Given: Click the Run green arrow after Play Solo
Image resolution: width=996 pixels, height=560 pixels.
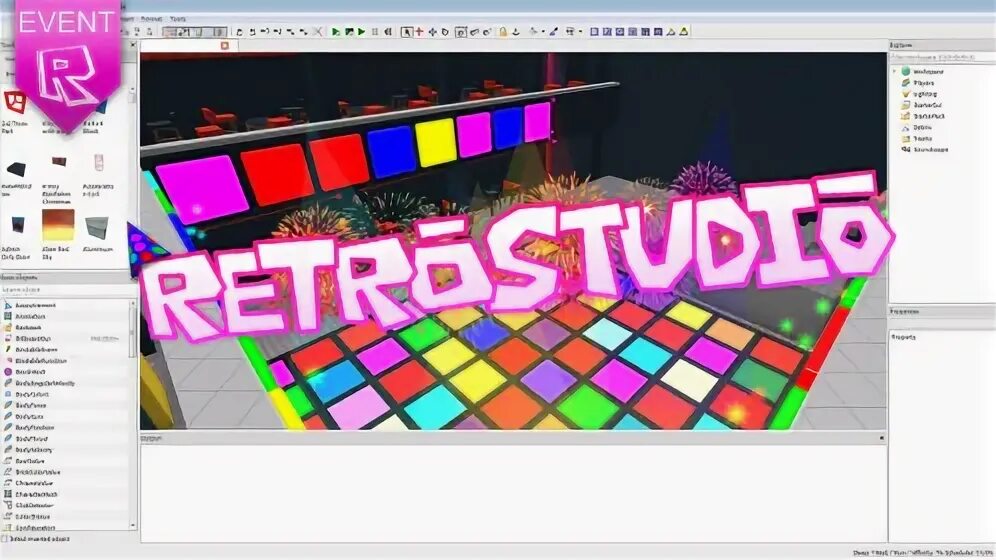Looking at the screenshot, I should 361,31.
